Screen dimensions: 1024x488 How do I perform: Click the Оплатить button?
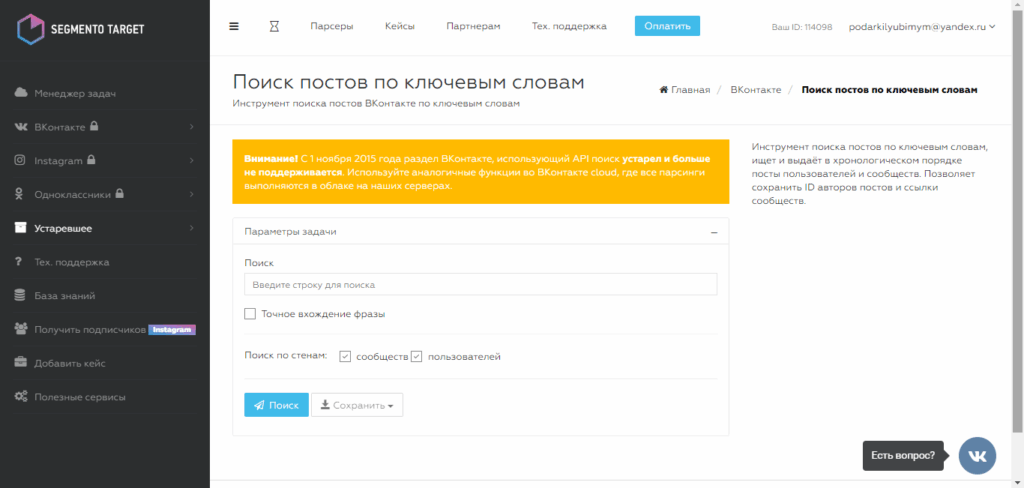667,26
